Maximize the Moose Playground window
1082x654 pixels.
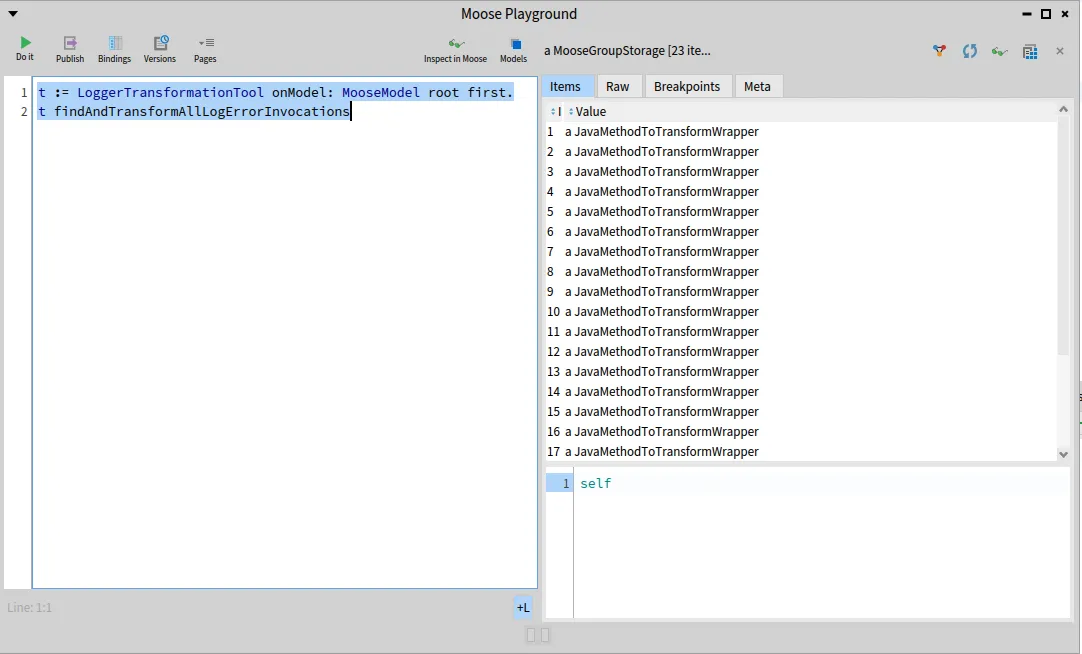click(1046, 14)
